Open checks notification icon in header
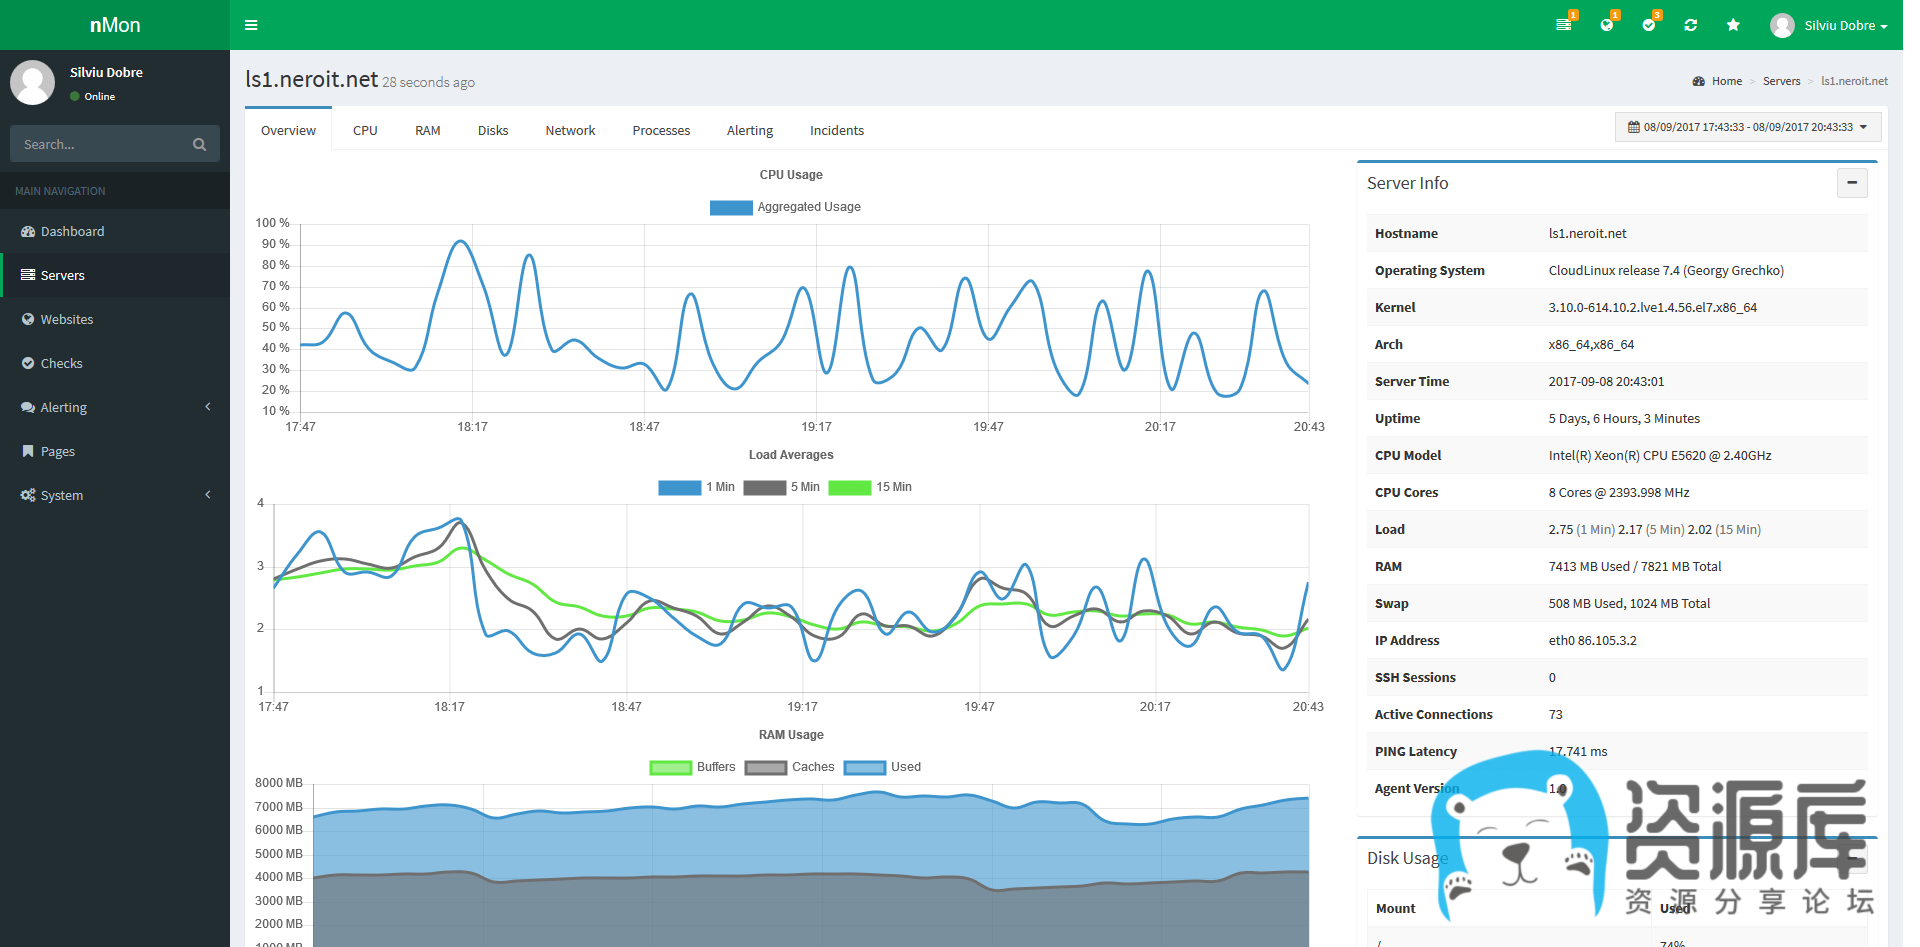Screen dimensions: 1920x947 pyautogui.click(x=1648, y=25)
